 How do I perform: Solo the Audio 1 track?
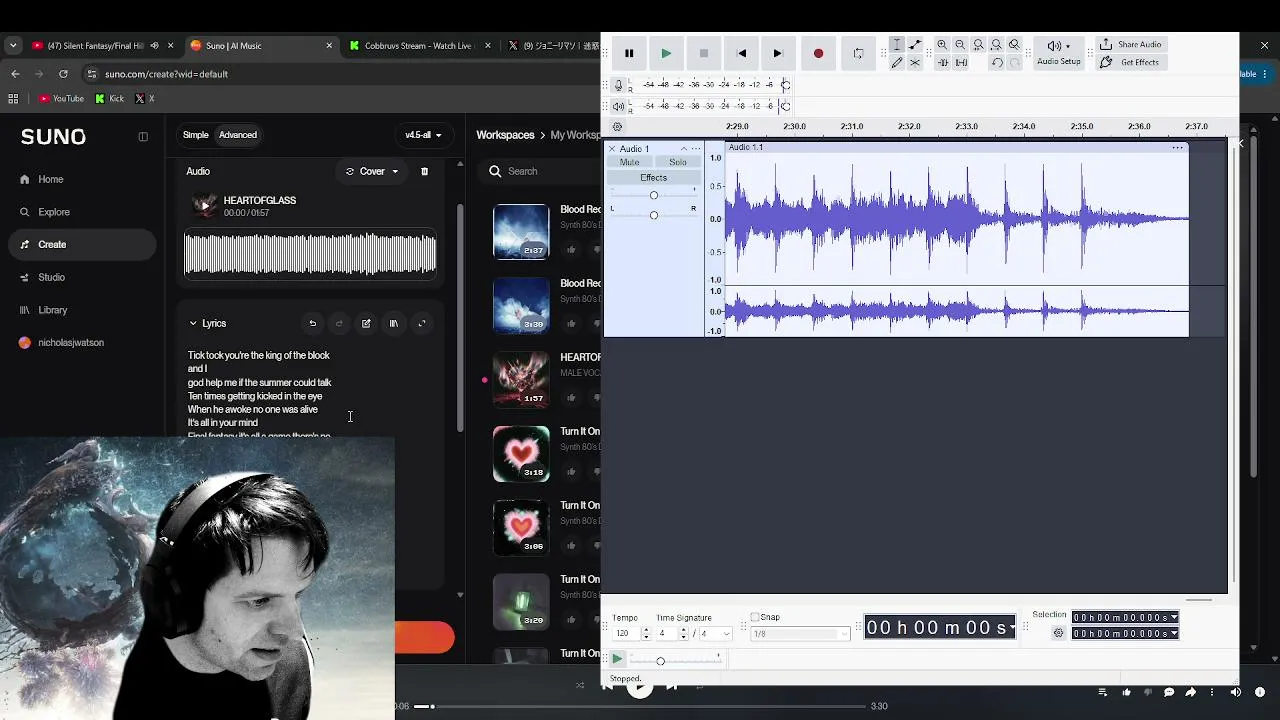678,162
